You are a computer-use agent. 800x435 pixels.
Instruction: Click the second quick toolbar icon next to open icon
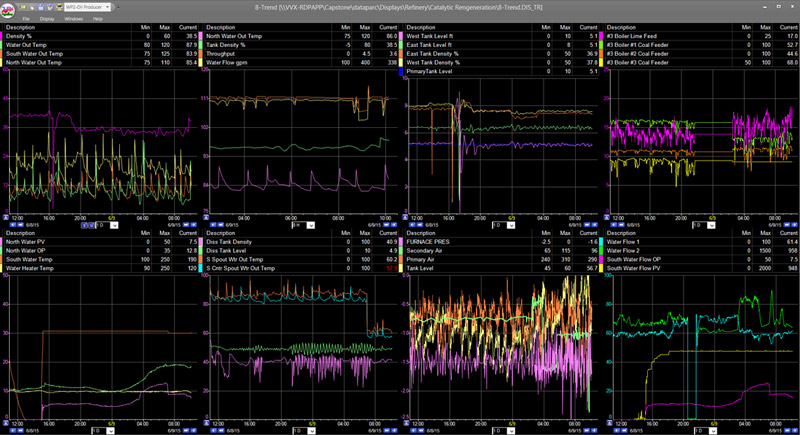pos(32,7)
